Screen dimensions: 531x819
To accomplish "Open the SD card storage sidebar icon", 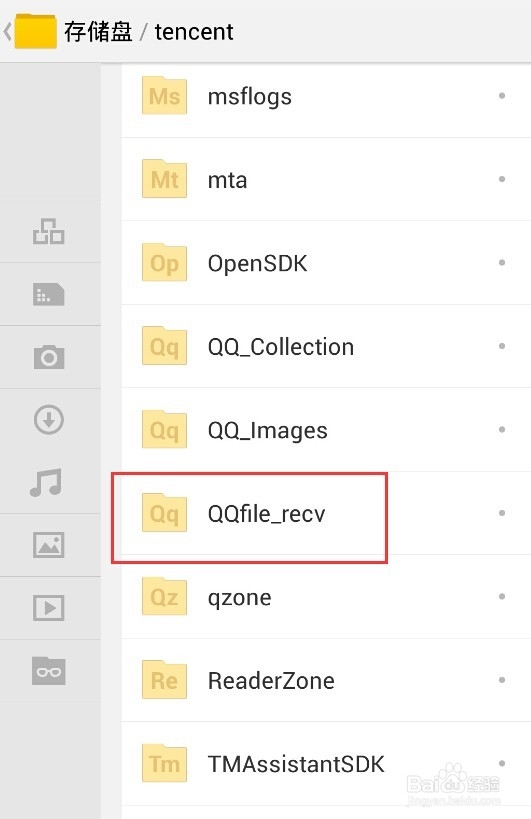I will coord(49,295).
